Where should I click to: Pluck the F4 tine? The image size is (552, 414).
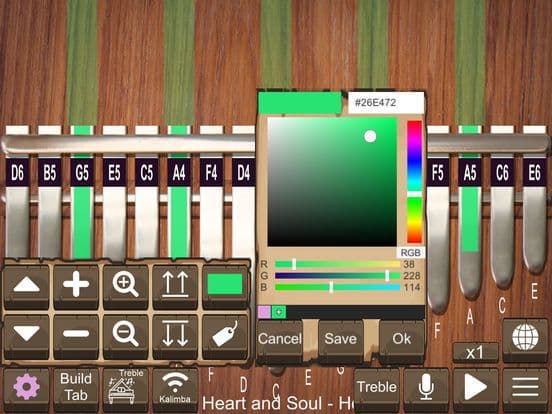212,222
